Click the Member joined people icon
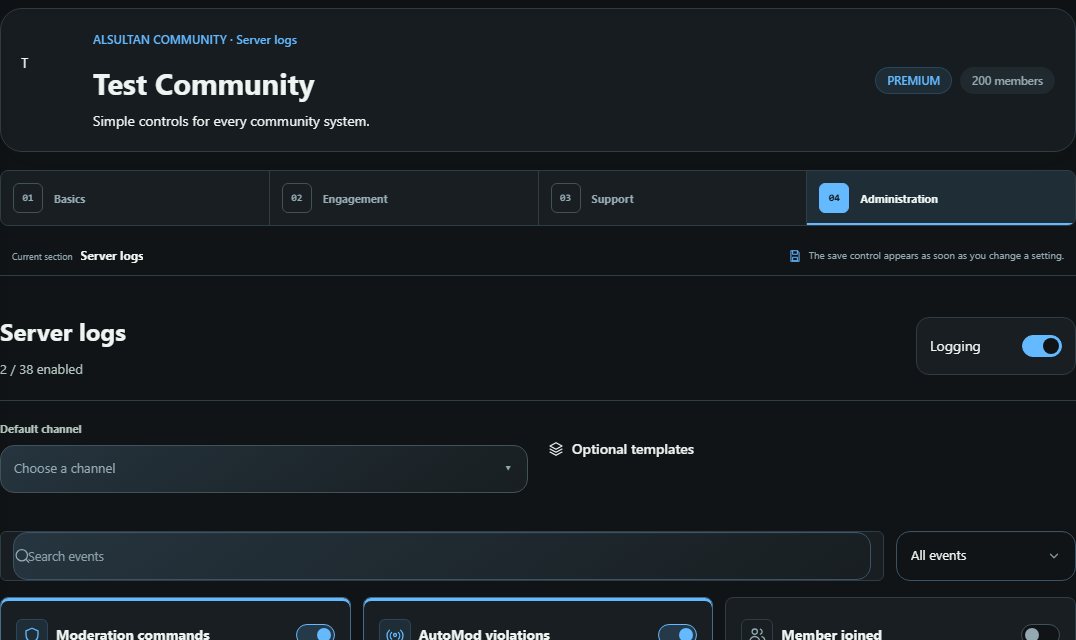Screen dimensions: 1076x640 (757, 632)
